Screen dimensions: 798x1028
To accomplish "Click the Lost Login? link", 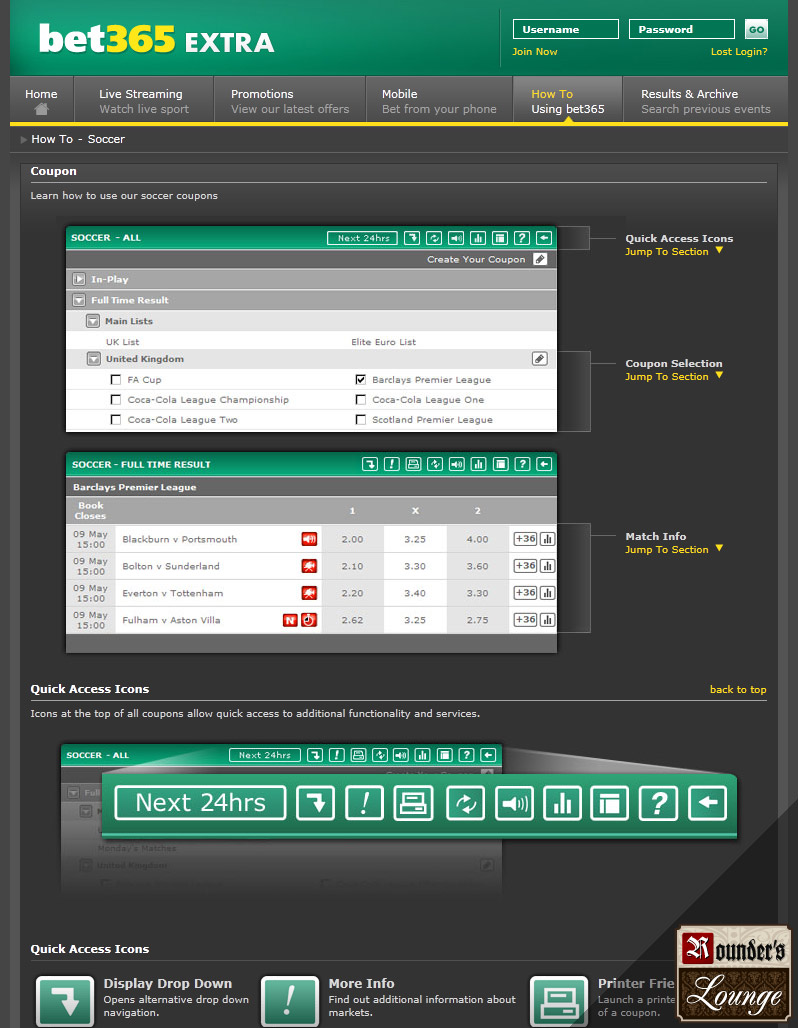I will click(739, 52).
